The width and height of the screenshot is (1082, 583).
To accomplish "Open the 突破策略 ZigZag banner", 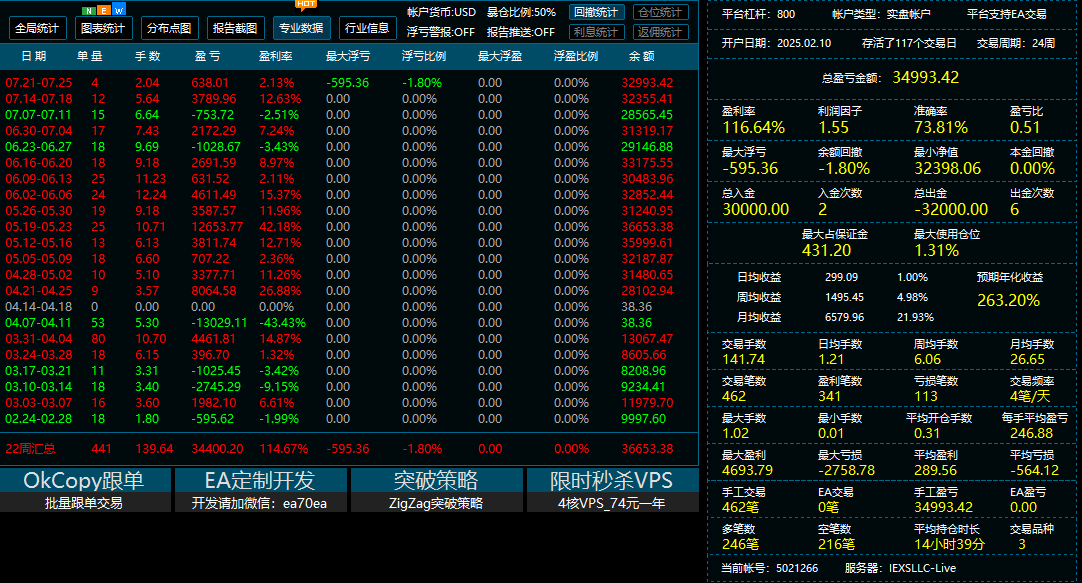I will (x=436, y=490).
